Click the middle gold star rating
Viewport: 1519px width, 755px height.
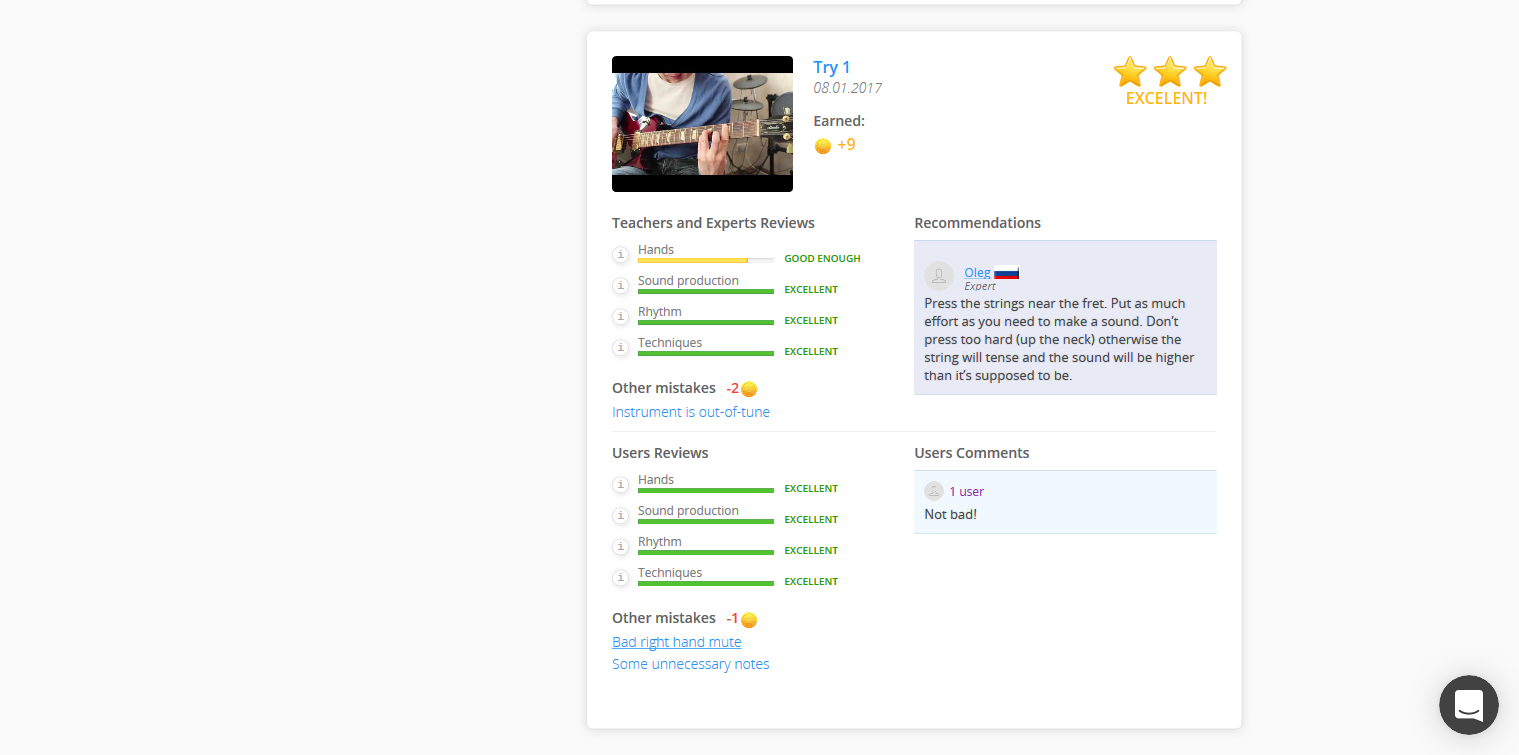point(1170,72)
